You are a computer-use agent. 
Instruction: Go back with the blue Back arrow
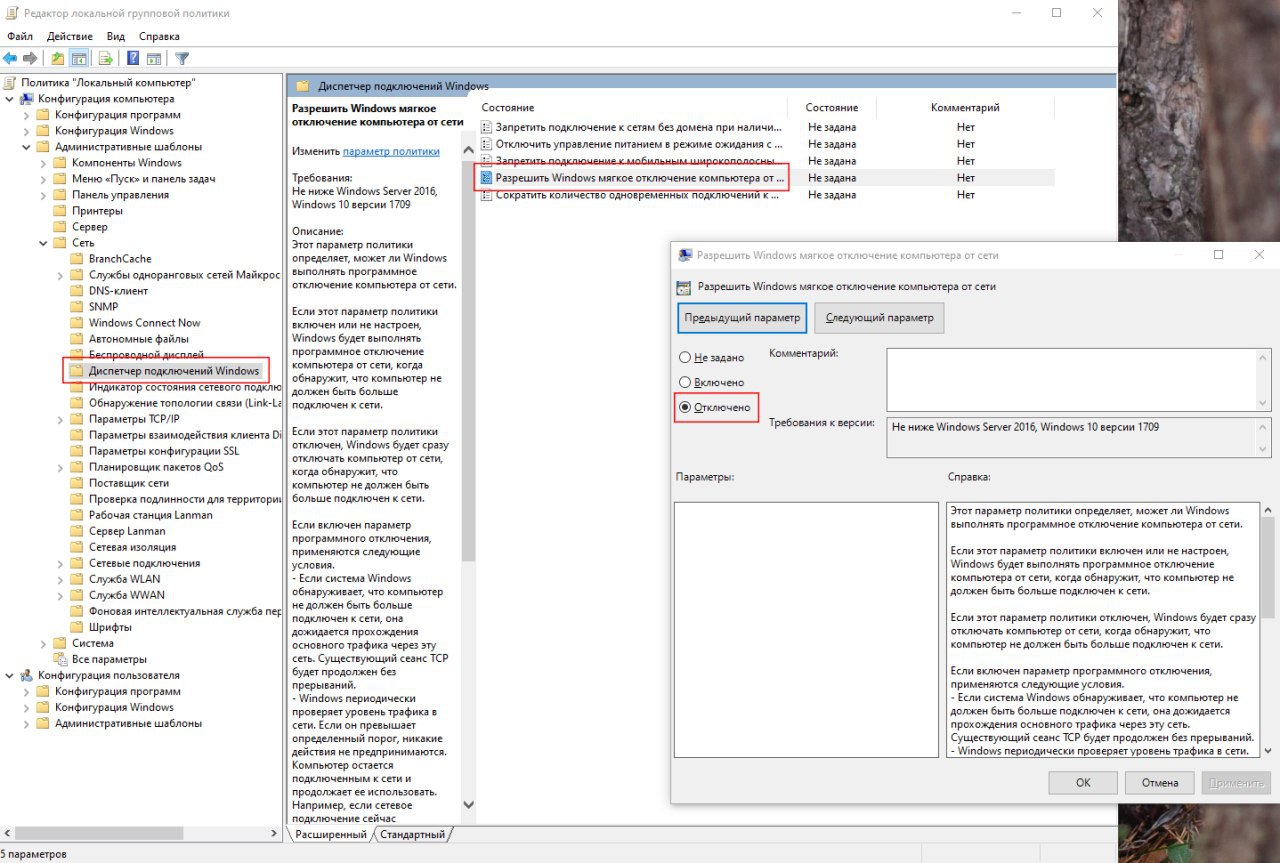[x=10, y=58]
